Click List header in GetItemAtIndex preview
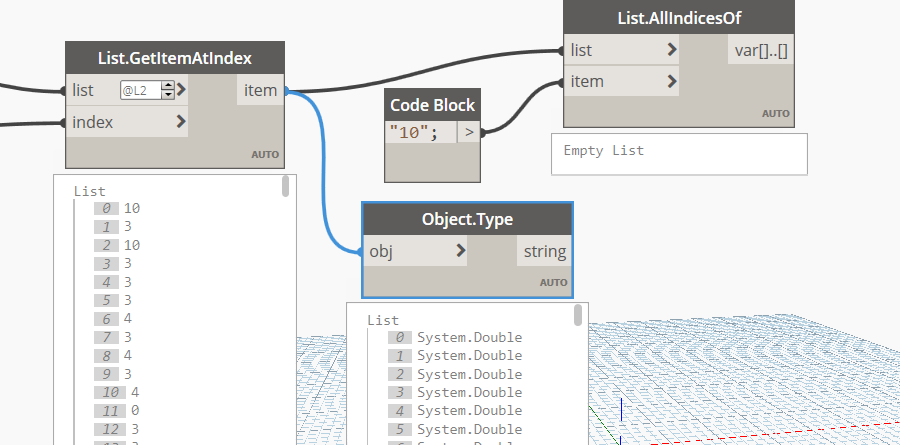 click(90, 191)
